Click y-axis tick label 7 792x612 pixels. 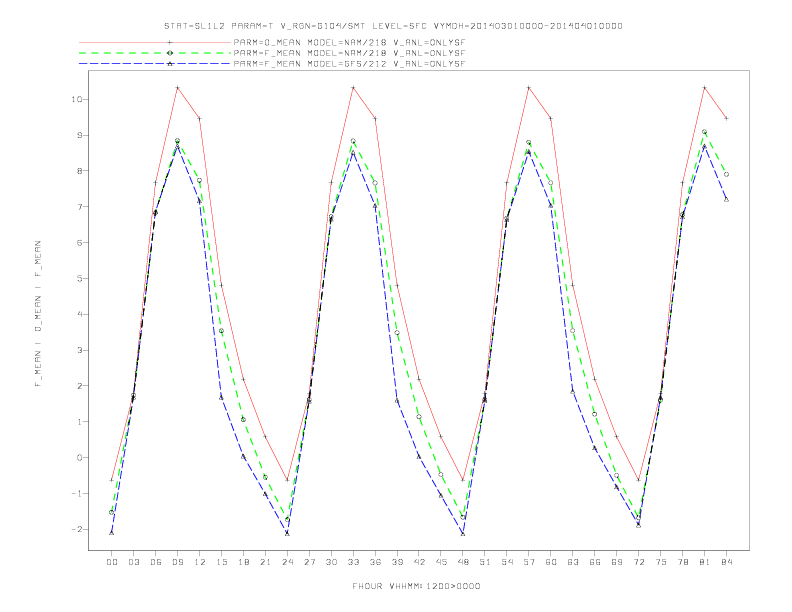79,207
